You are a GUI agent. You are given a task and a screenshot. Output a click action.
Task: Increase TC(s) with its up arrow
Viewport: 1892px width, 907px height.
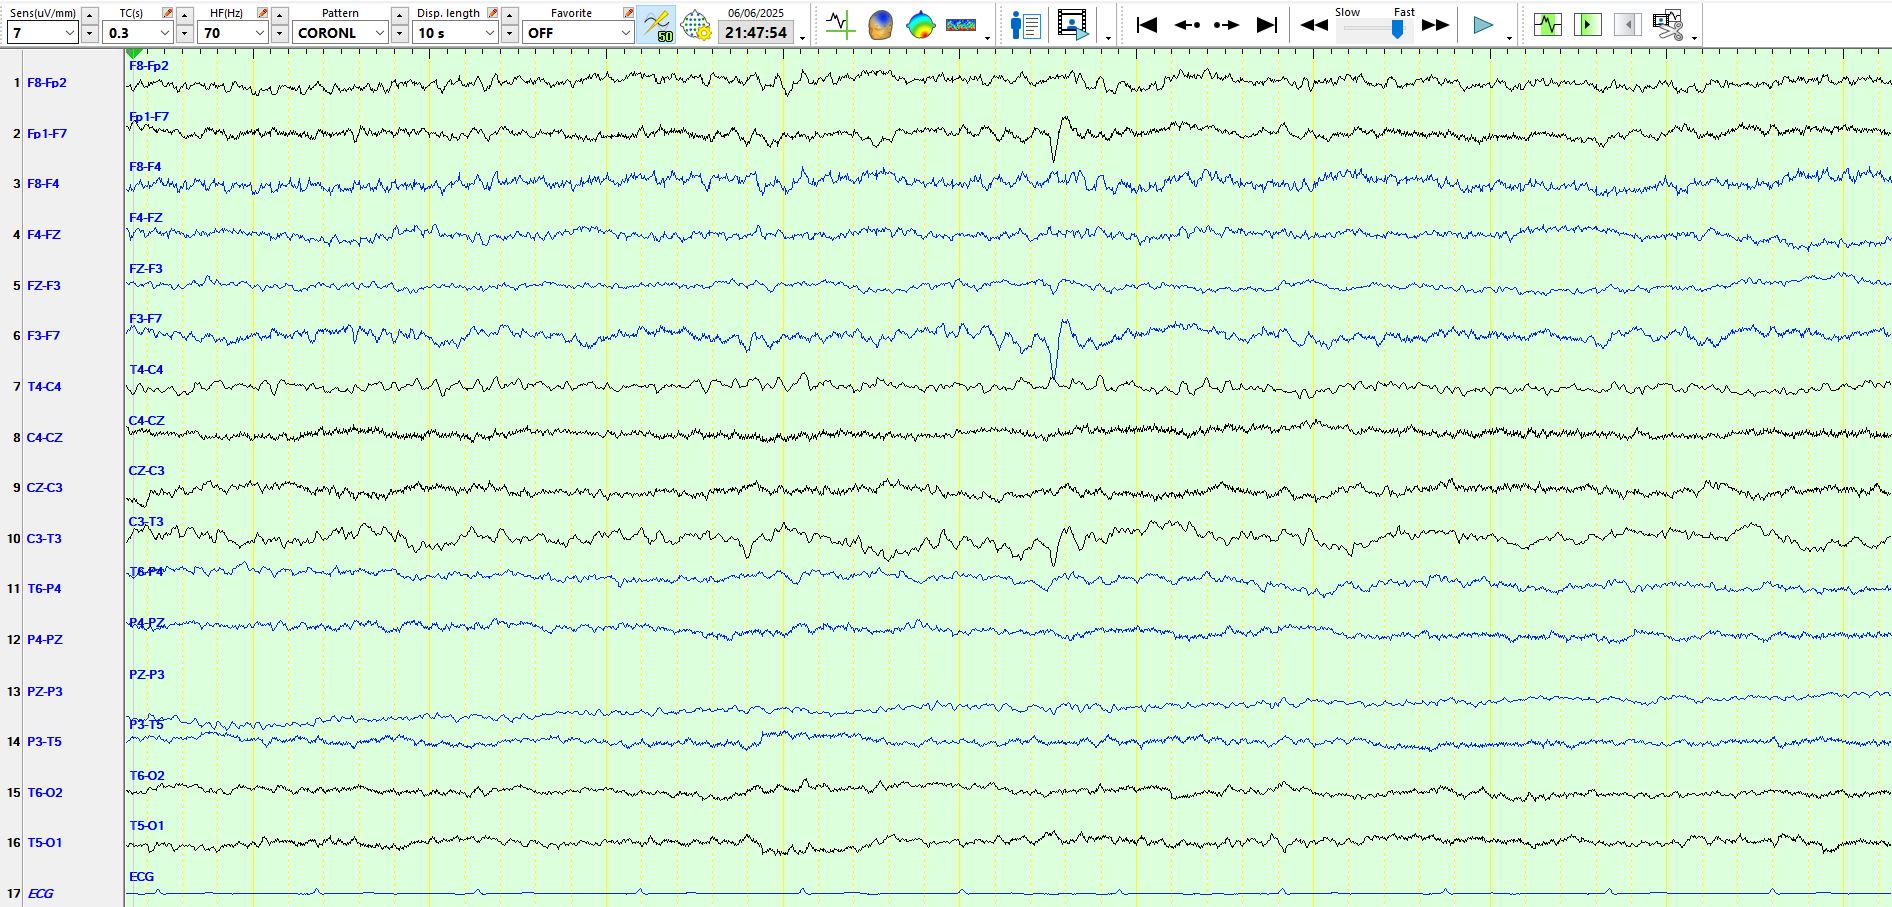point(185,15)
